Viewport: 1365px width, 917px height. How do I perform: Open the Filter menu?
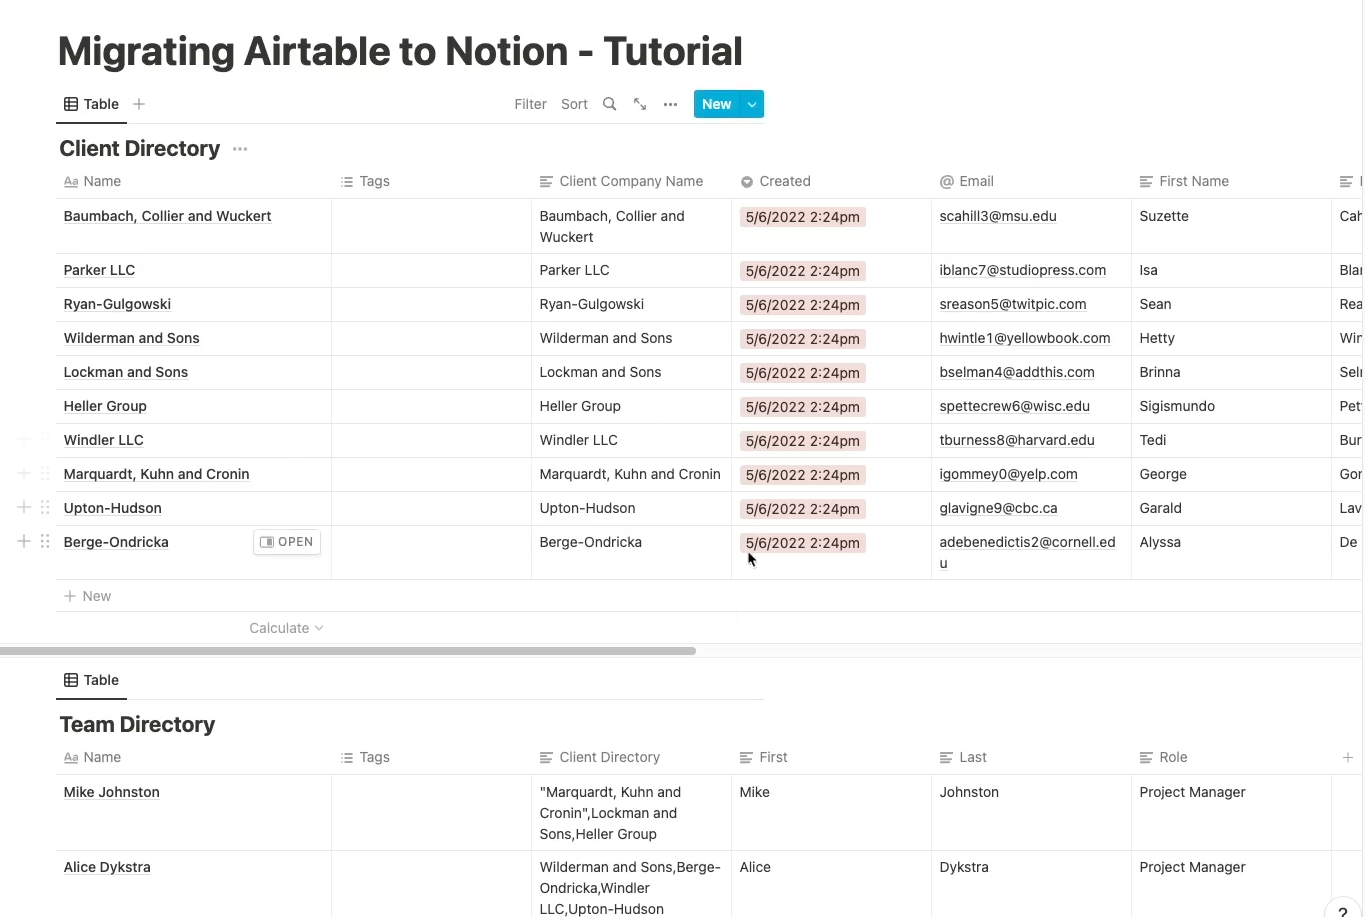coord(530,104)
